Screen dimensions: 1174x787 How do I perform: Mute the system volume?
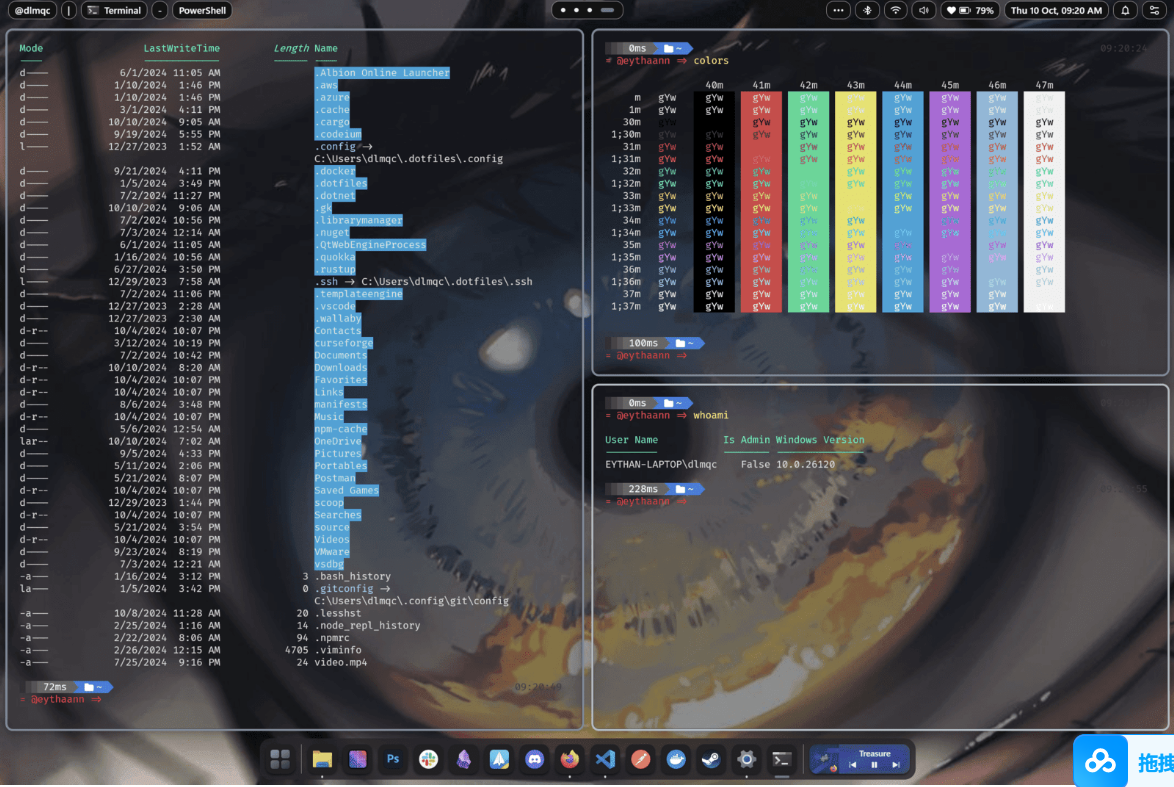(922, 10)
